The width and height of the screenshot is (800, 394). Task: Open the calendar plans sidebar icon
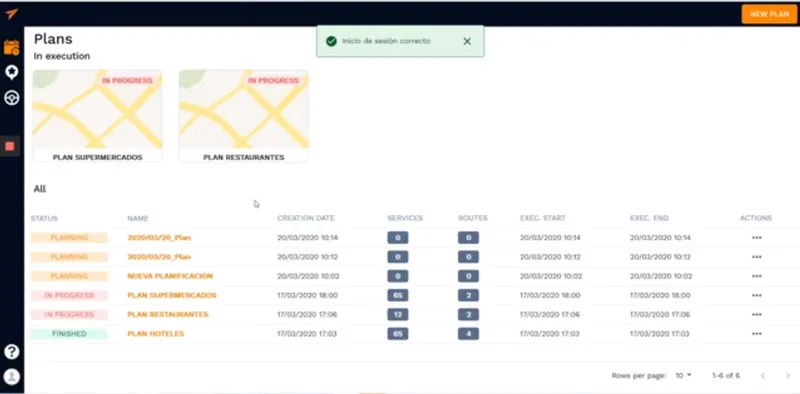pos(12,47)
